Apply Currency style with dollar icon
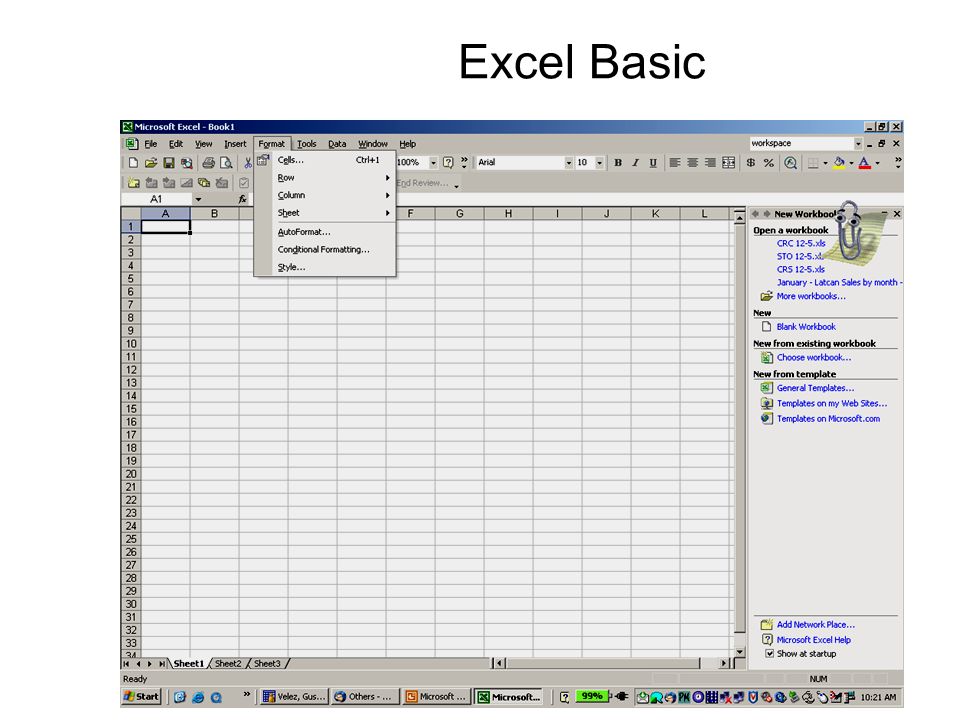960x720 pixels. (751, 163)
